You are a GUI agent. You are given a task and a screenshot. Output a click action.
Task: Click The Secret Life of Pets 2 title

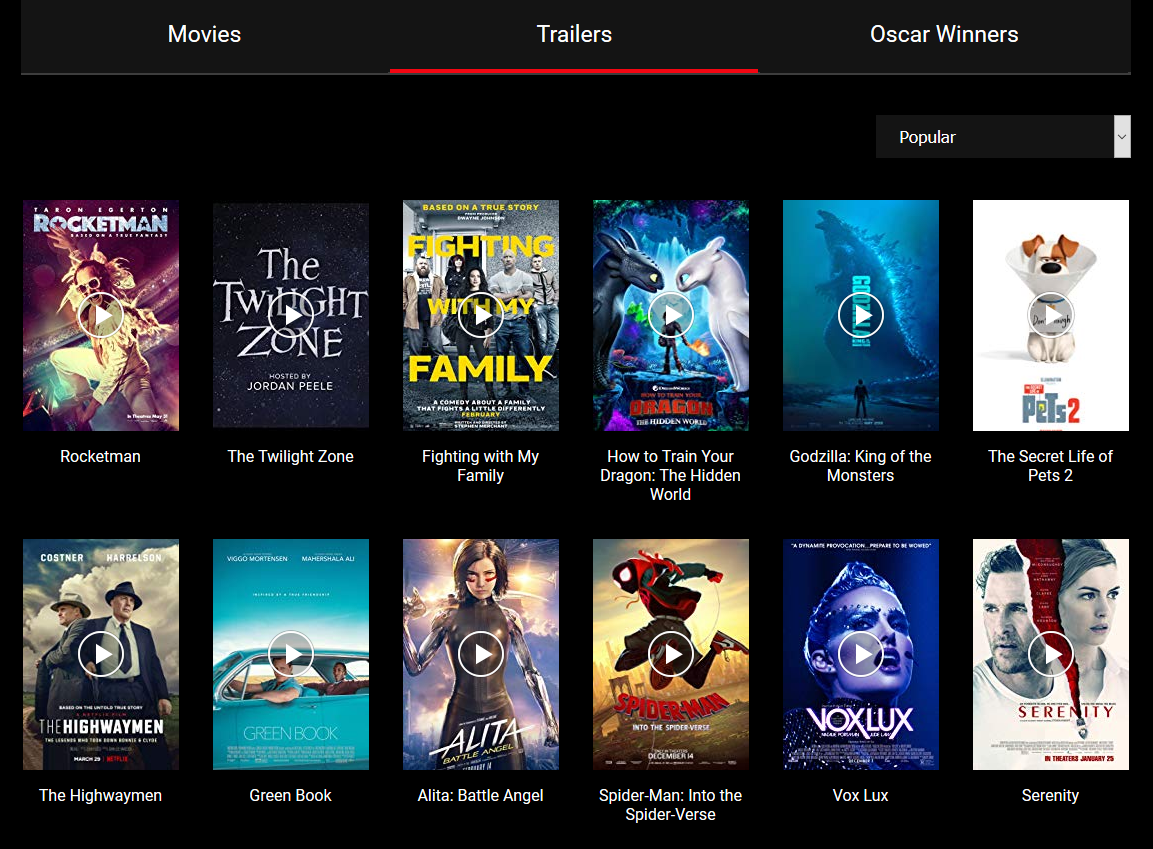(1050, 466)
